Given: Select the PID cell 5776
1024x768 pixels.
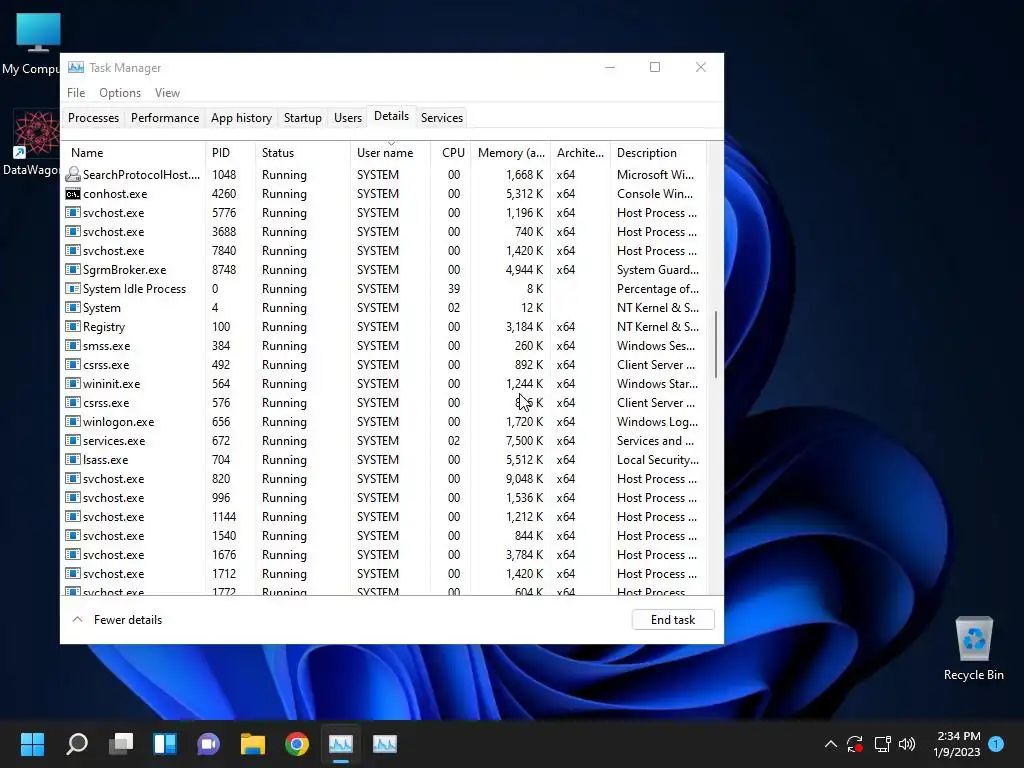Looking at the screenshot, I should click(x=224, y=213).
